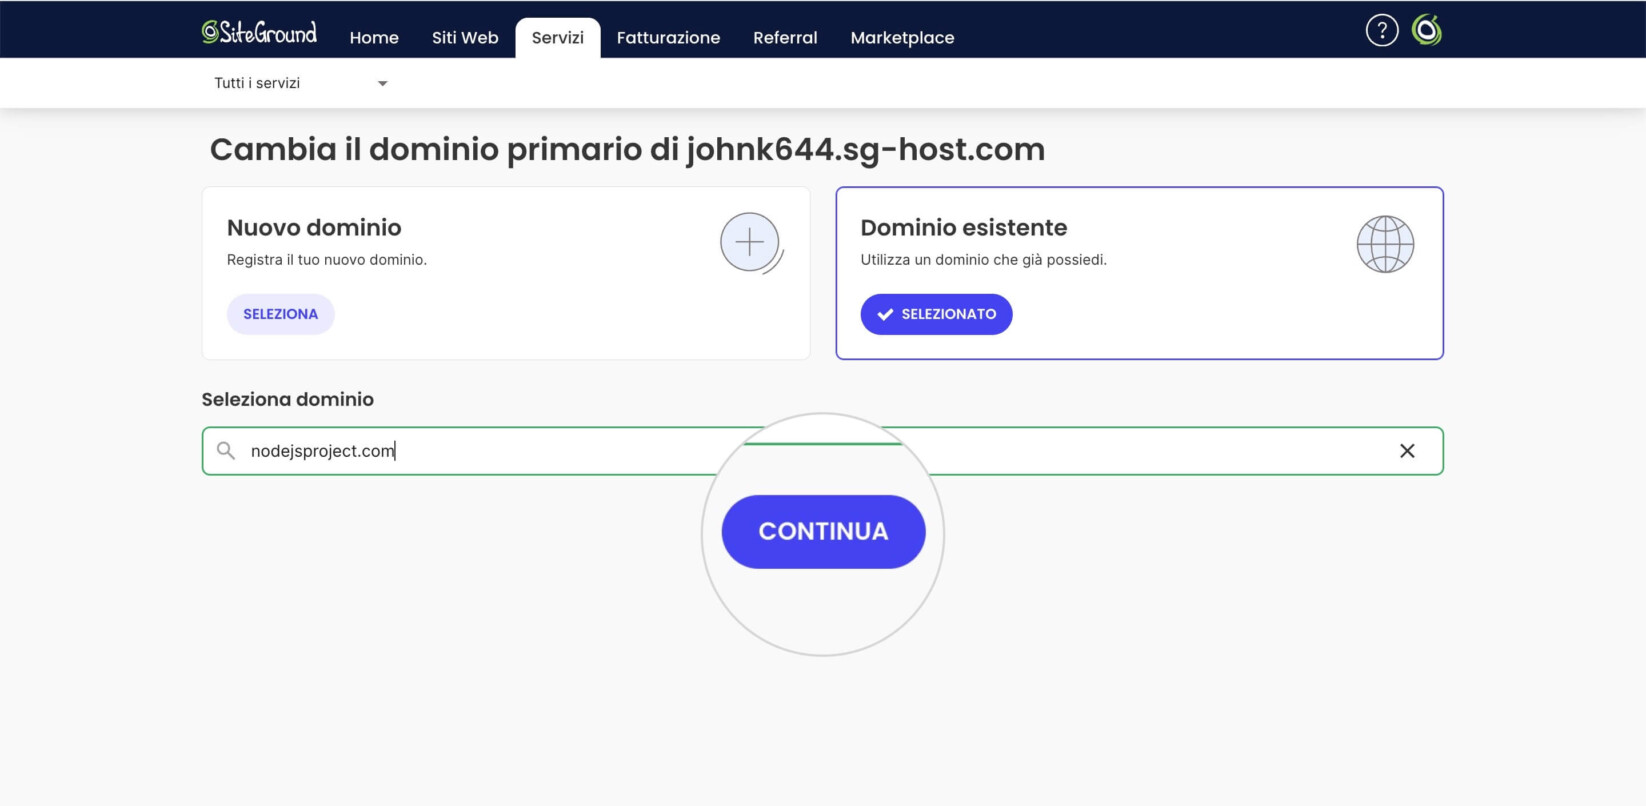Clear the domain field with the X icon
Screen dimensions: 1646x806
tap(1407, 451)
